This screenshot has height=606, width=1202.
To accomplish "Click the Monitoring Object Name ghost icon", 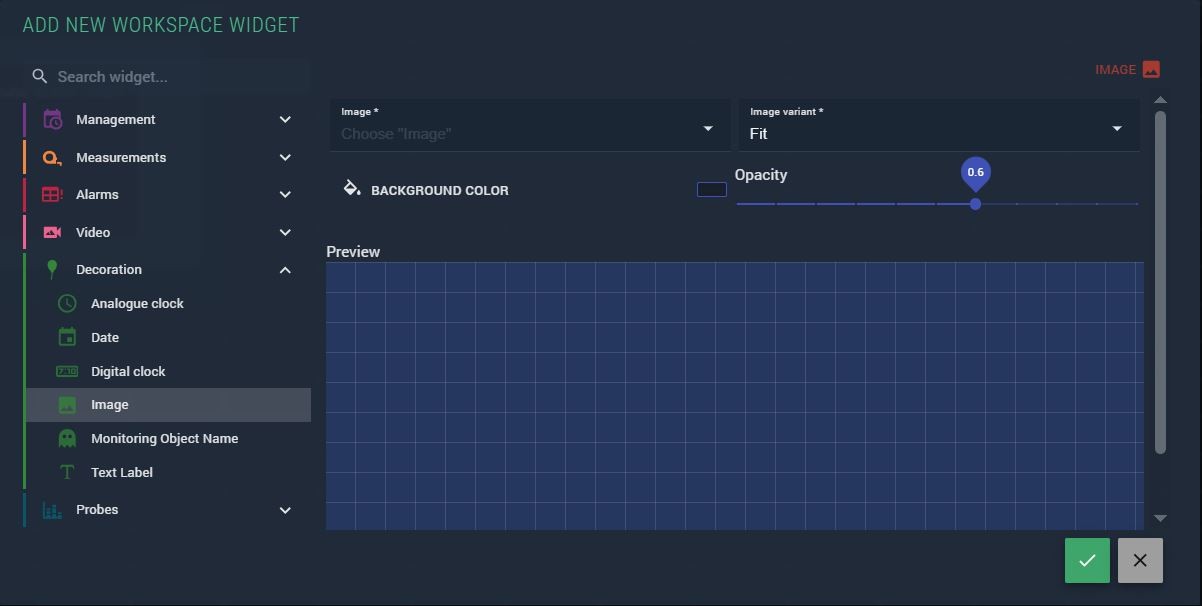I will pos(67,438).
